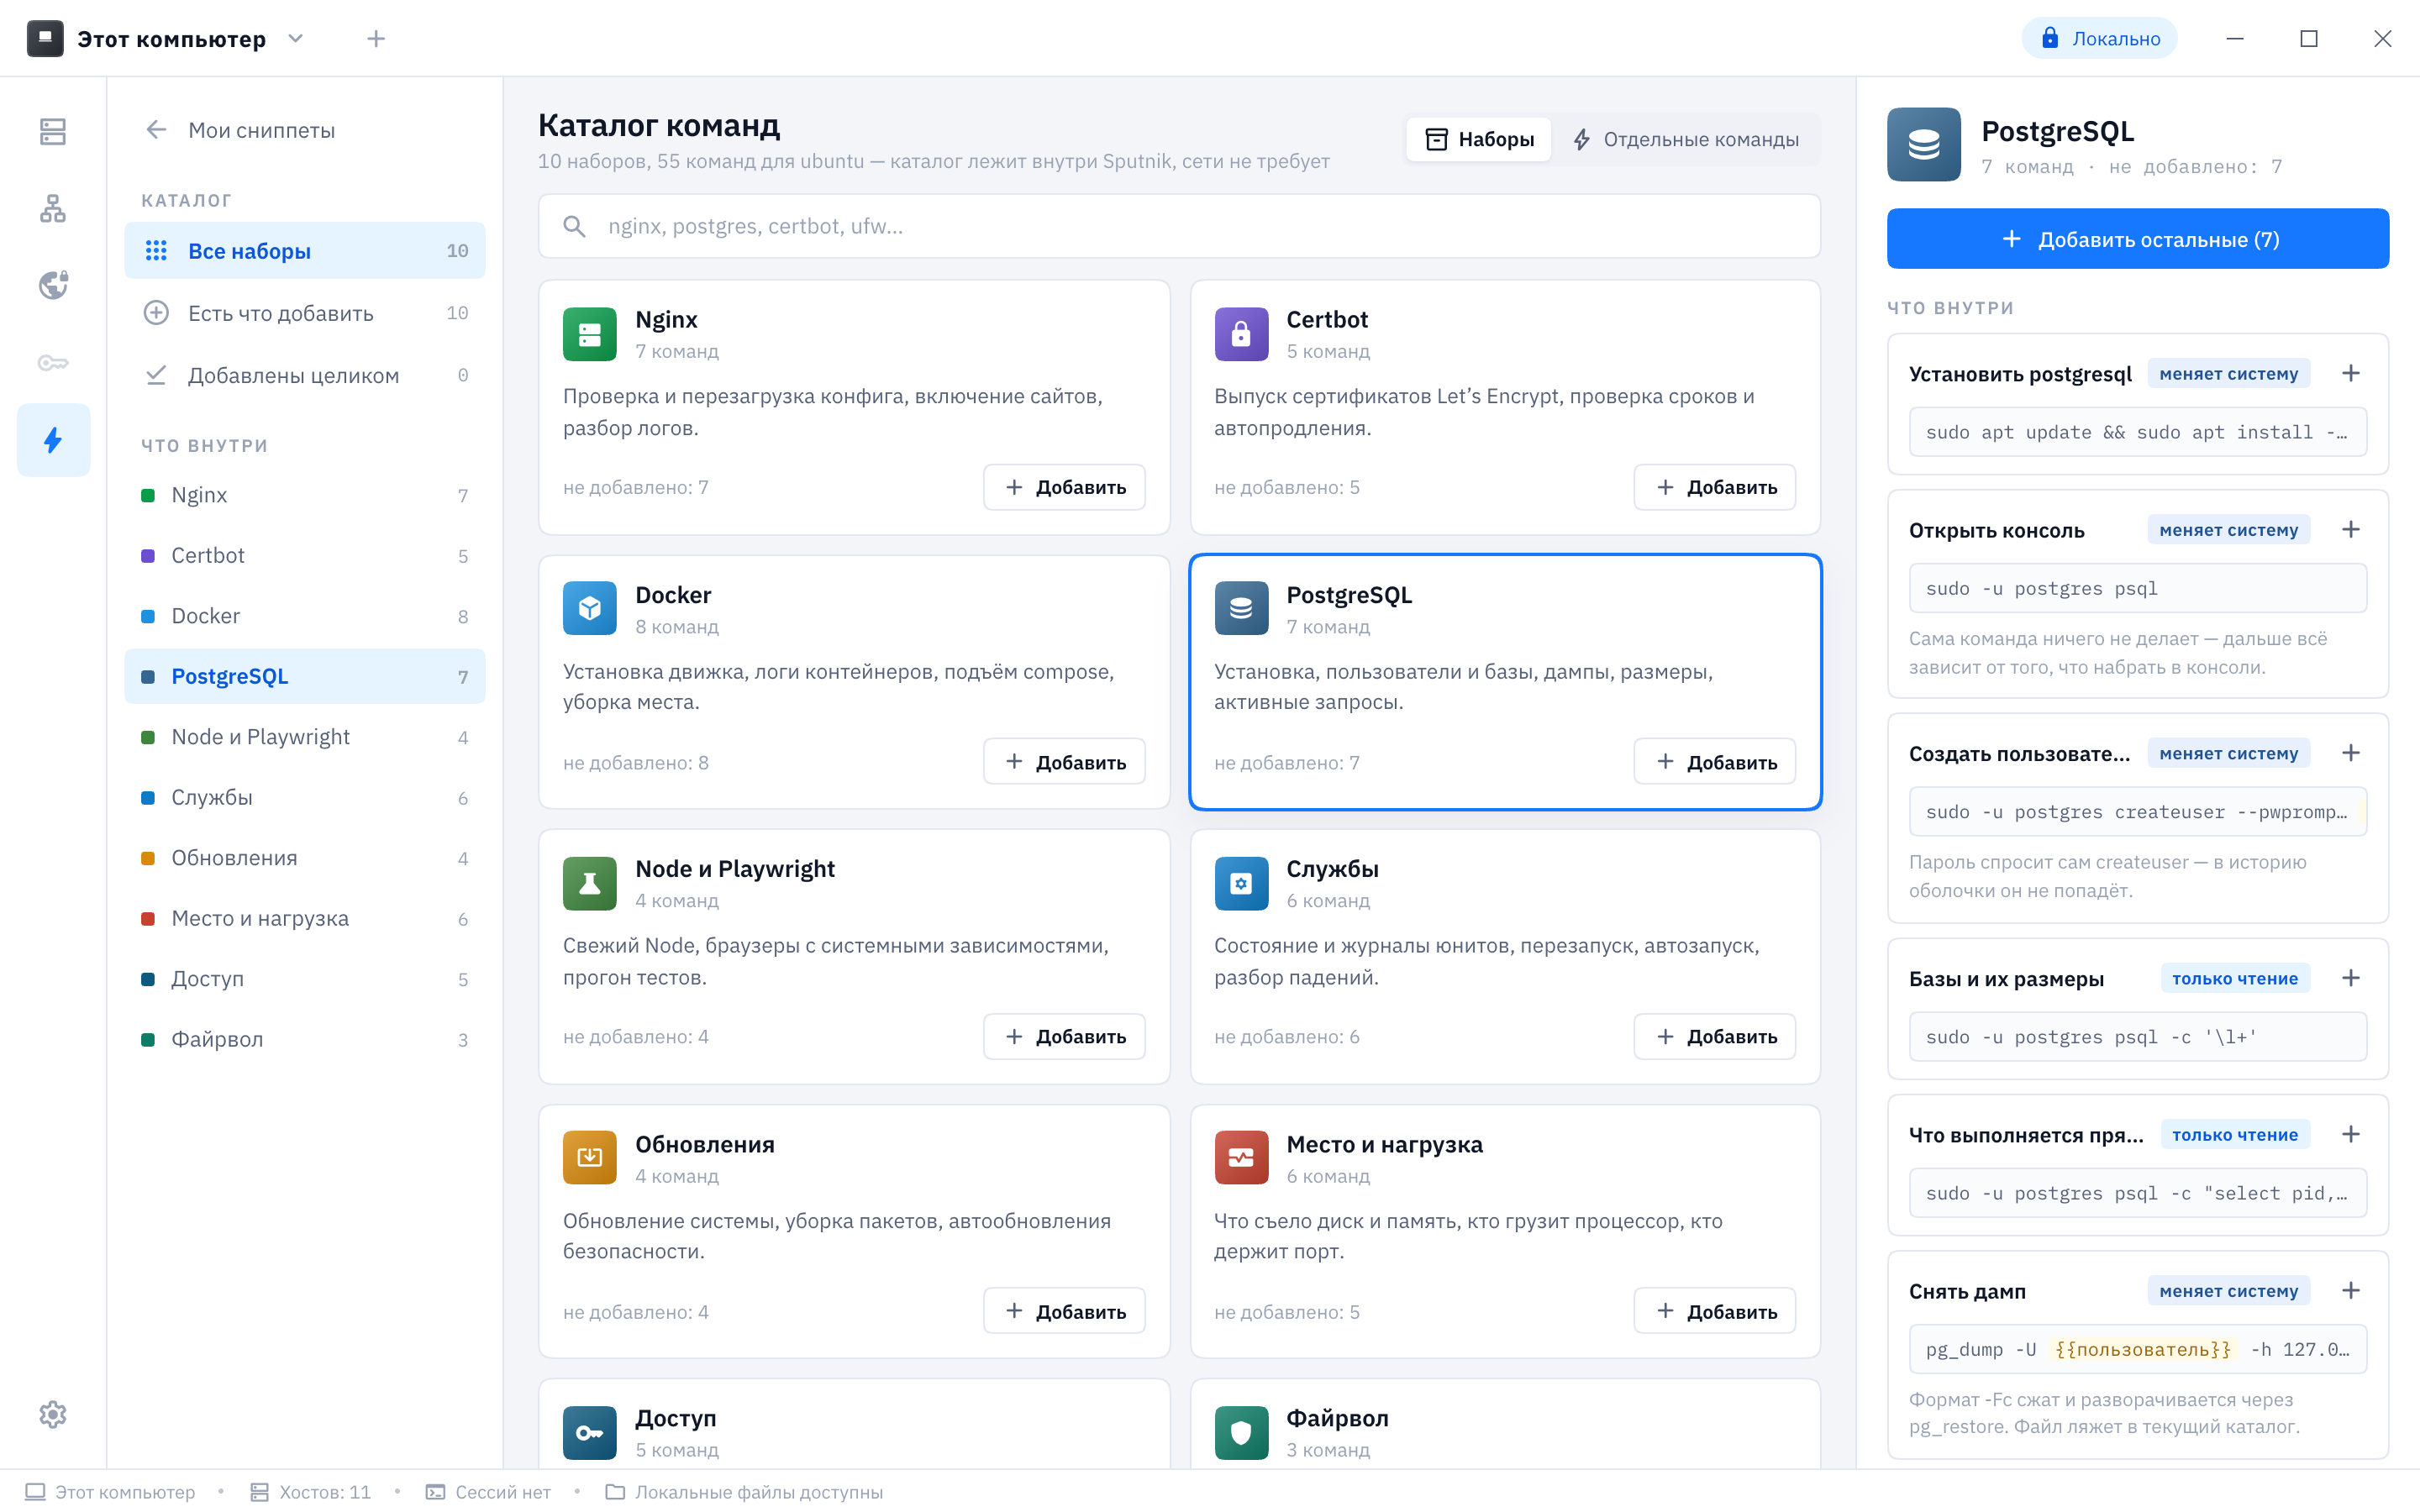Click the Обновления download card icon
The height and width of the screenshot is (1512, 2420).
pyautogui.click(x=590, y=1158)
